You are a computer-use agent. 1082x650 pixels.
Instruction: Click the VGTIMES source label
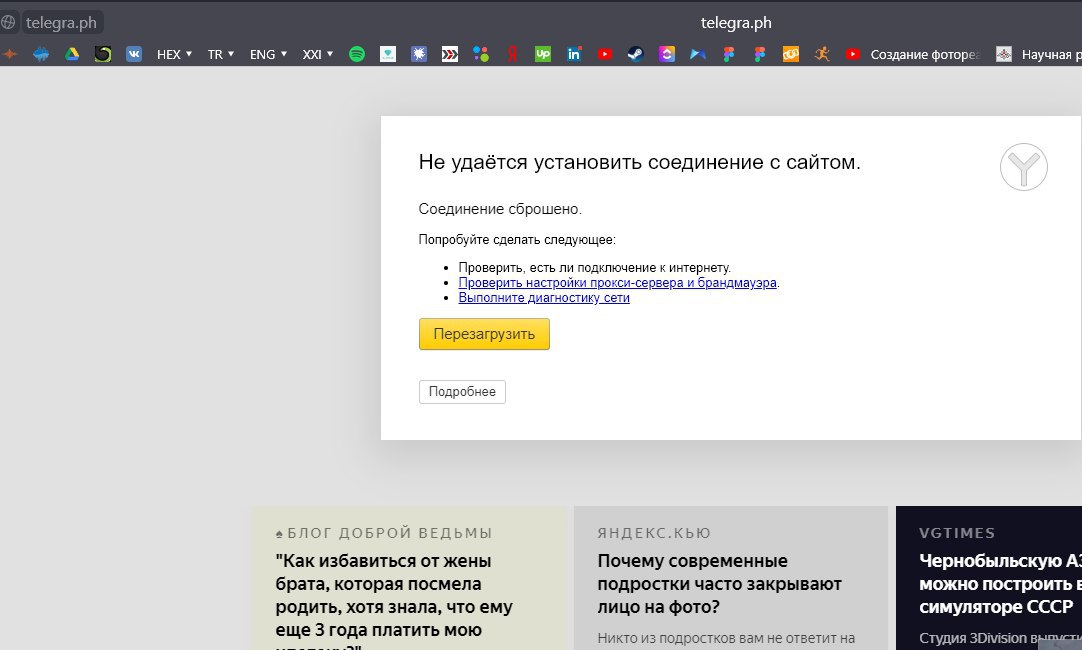click(x=957, y=533)
